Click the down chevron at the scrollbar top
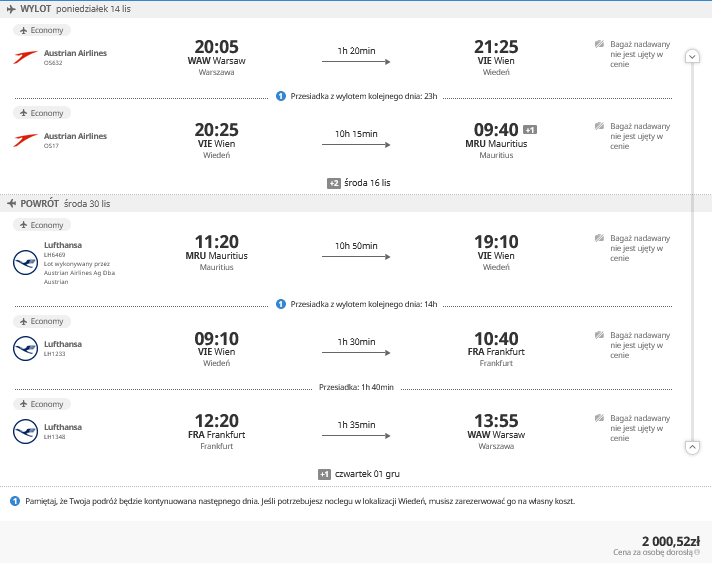 [692, 56]
